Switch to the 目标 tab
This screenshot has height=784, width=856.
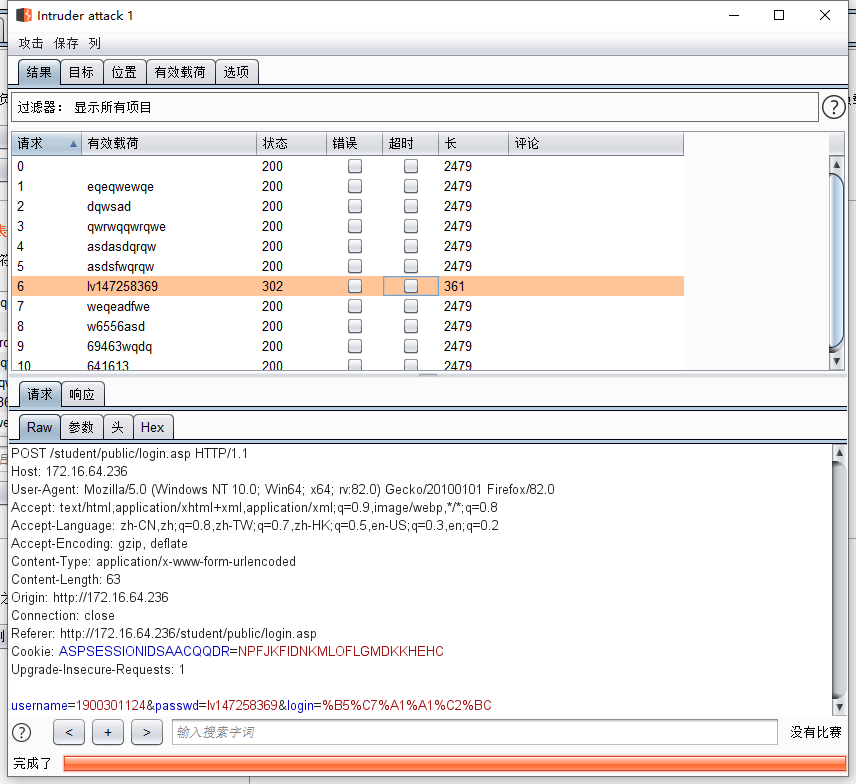point(81,72)
